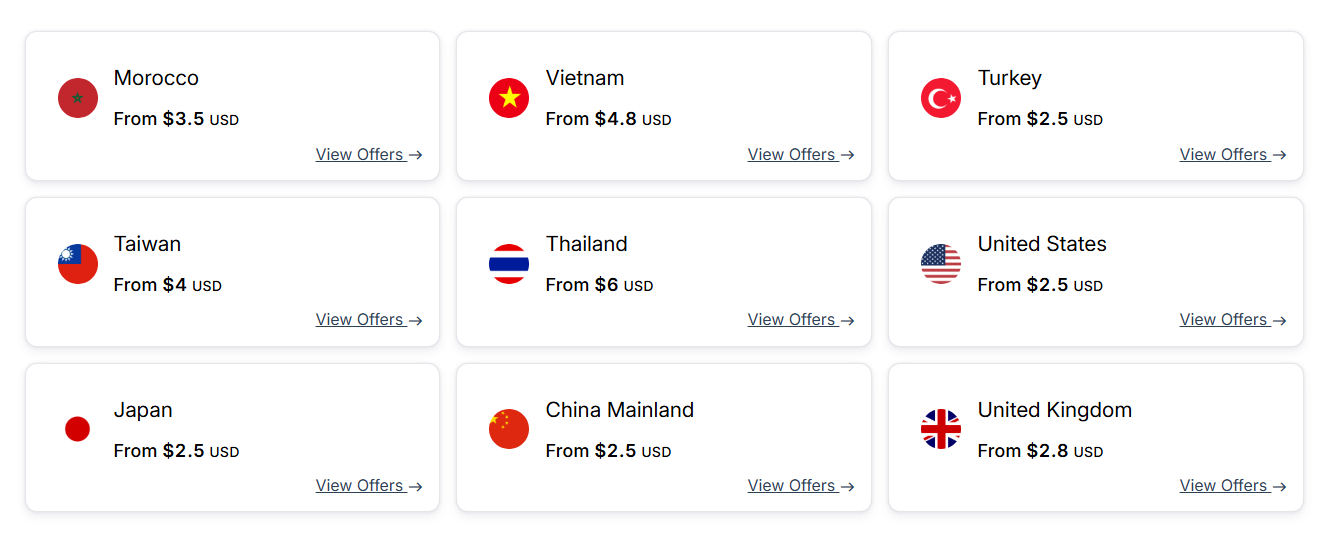This screenshot has width=1332, height=539.
Task: Select the Thailand card title
Action: tap(587, 244)
